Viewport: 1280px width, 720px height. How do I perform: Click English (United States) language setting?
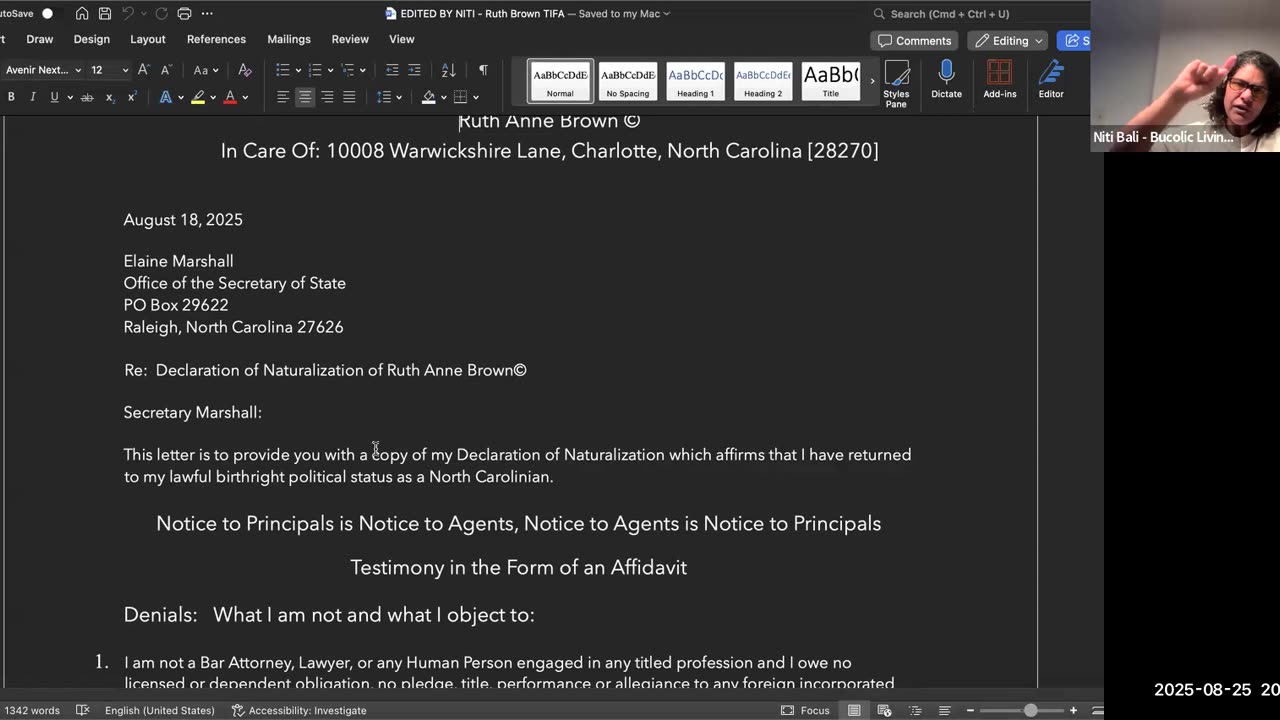coord(159,710)
